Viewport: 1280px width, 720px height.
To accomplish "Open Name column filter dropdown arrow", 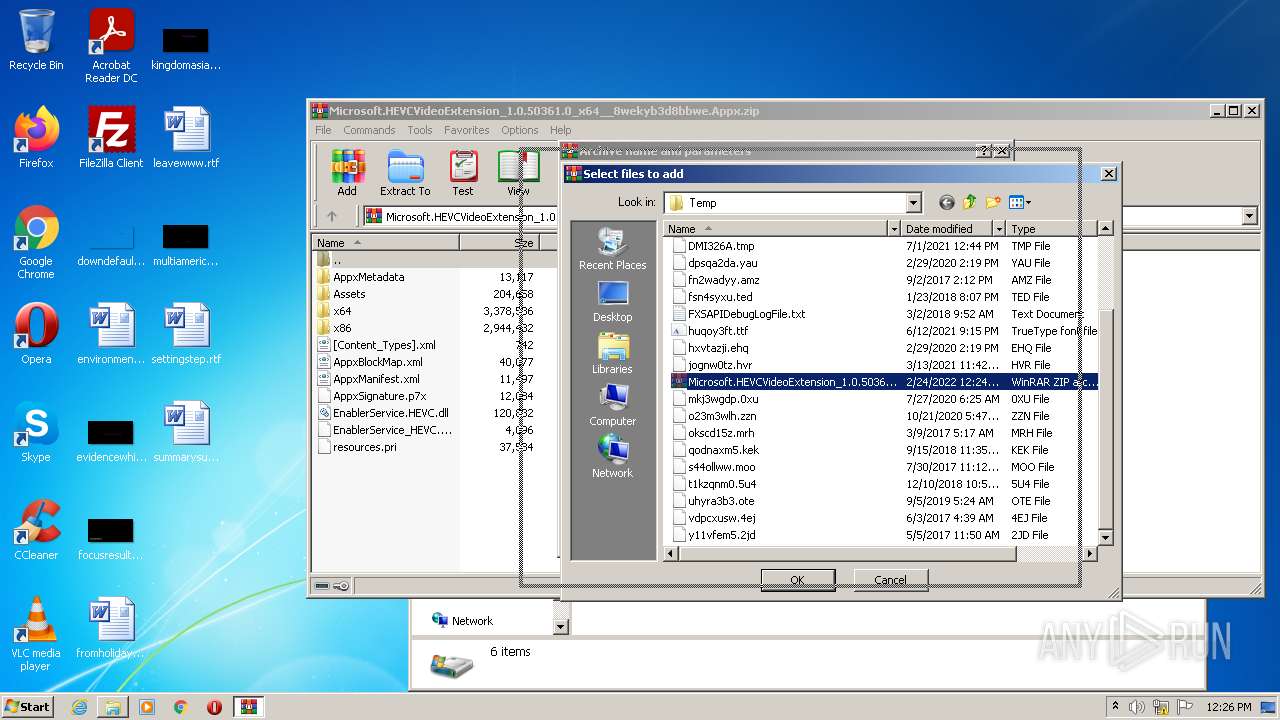I will (x=894, y=229).
